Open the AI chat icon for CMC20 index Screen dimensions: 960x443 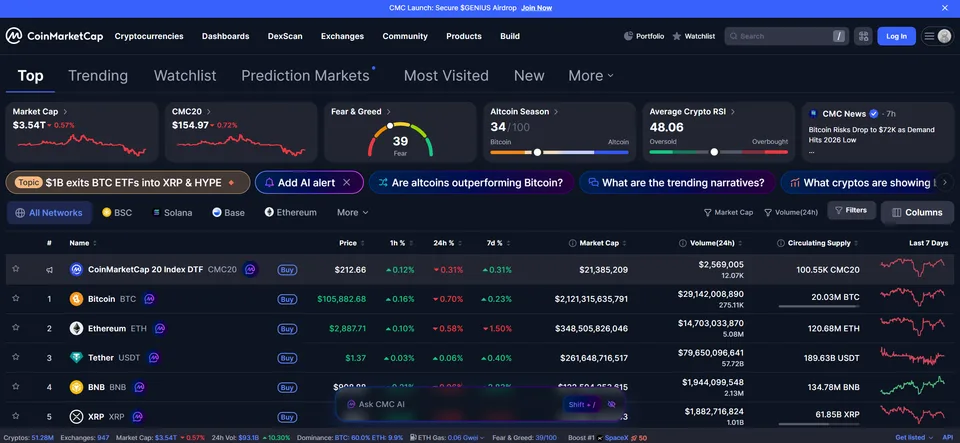coord(250,269)
